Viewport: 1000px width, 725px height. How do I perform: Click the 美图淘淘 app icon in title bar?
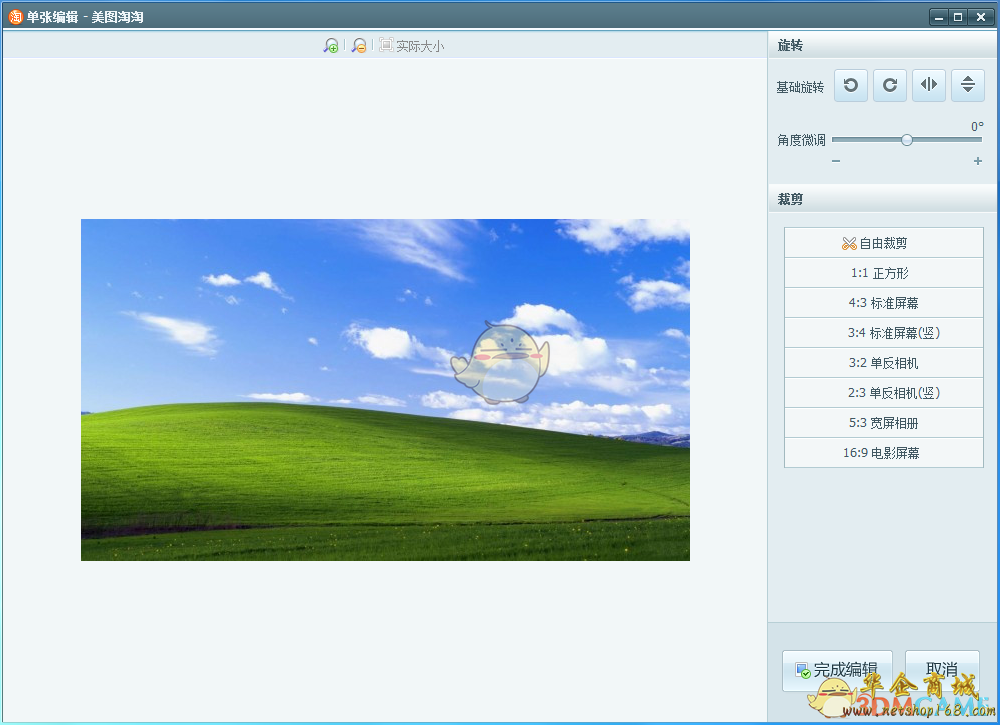(15, 17)
